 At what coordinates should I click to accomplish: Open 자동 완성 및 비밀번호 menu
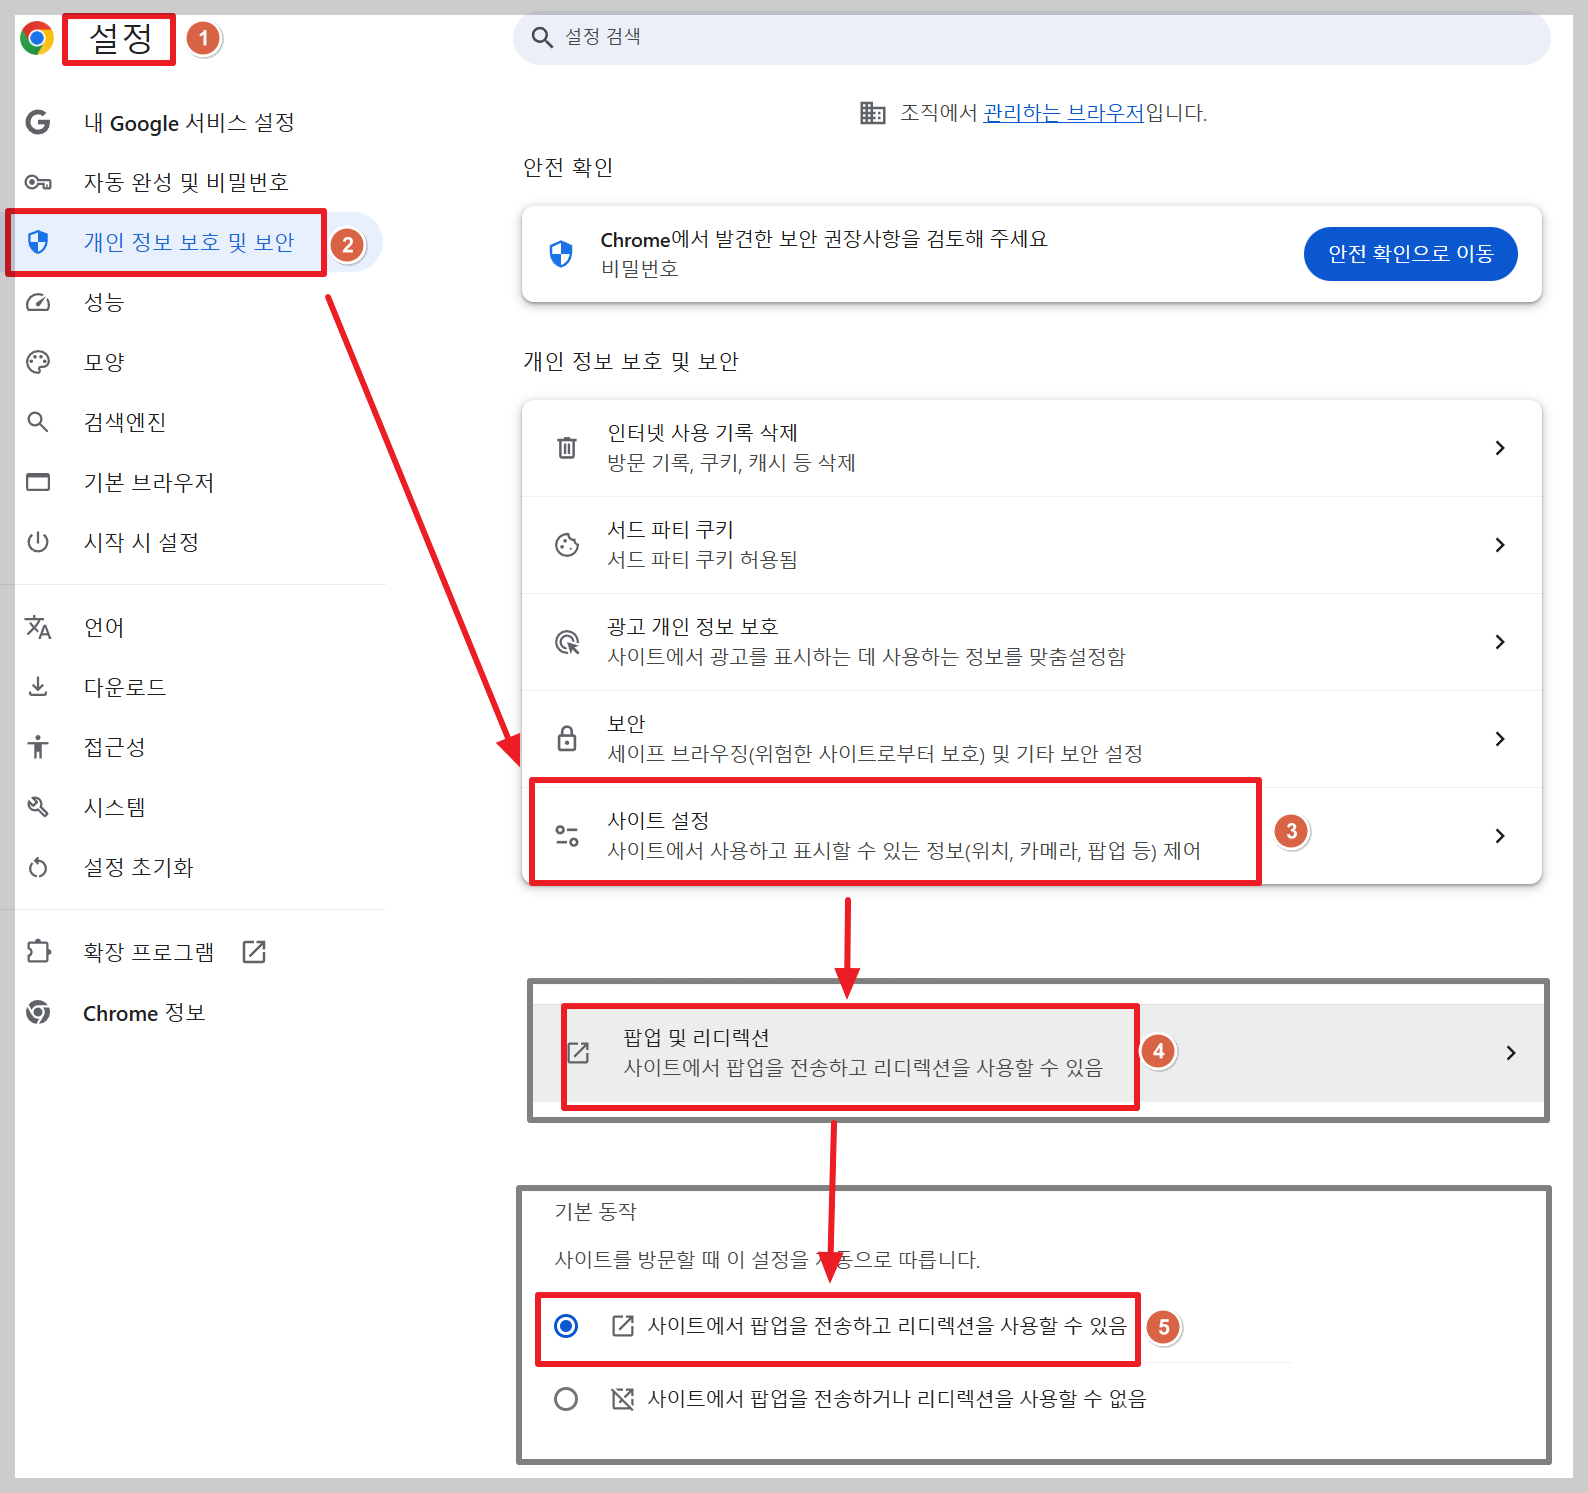click(x=186, y=182)
